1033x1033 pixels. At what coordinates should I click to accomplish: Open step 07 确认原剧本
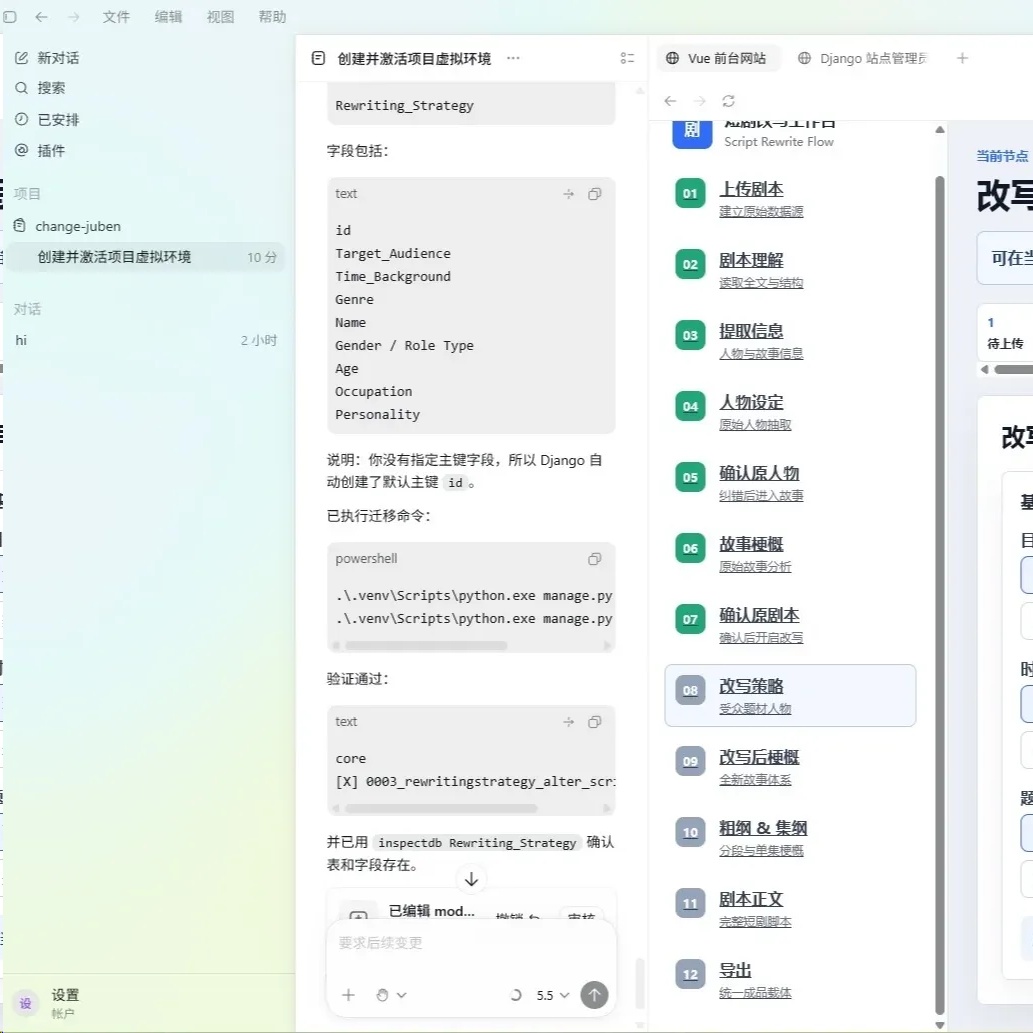(790, 625)
